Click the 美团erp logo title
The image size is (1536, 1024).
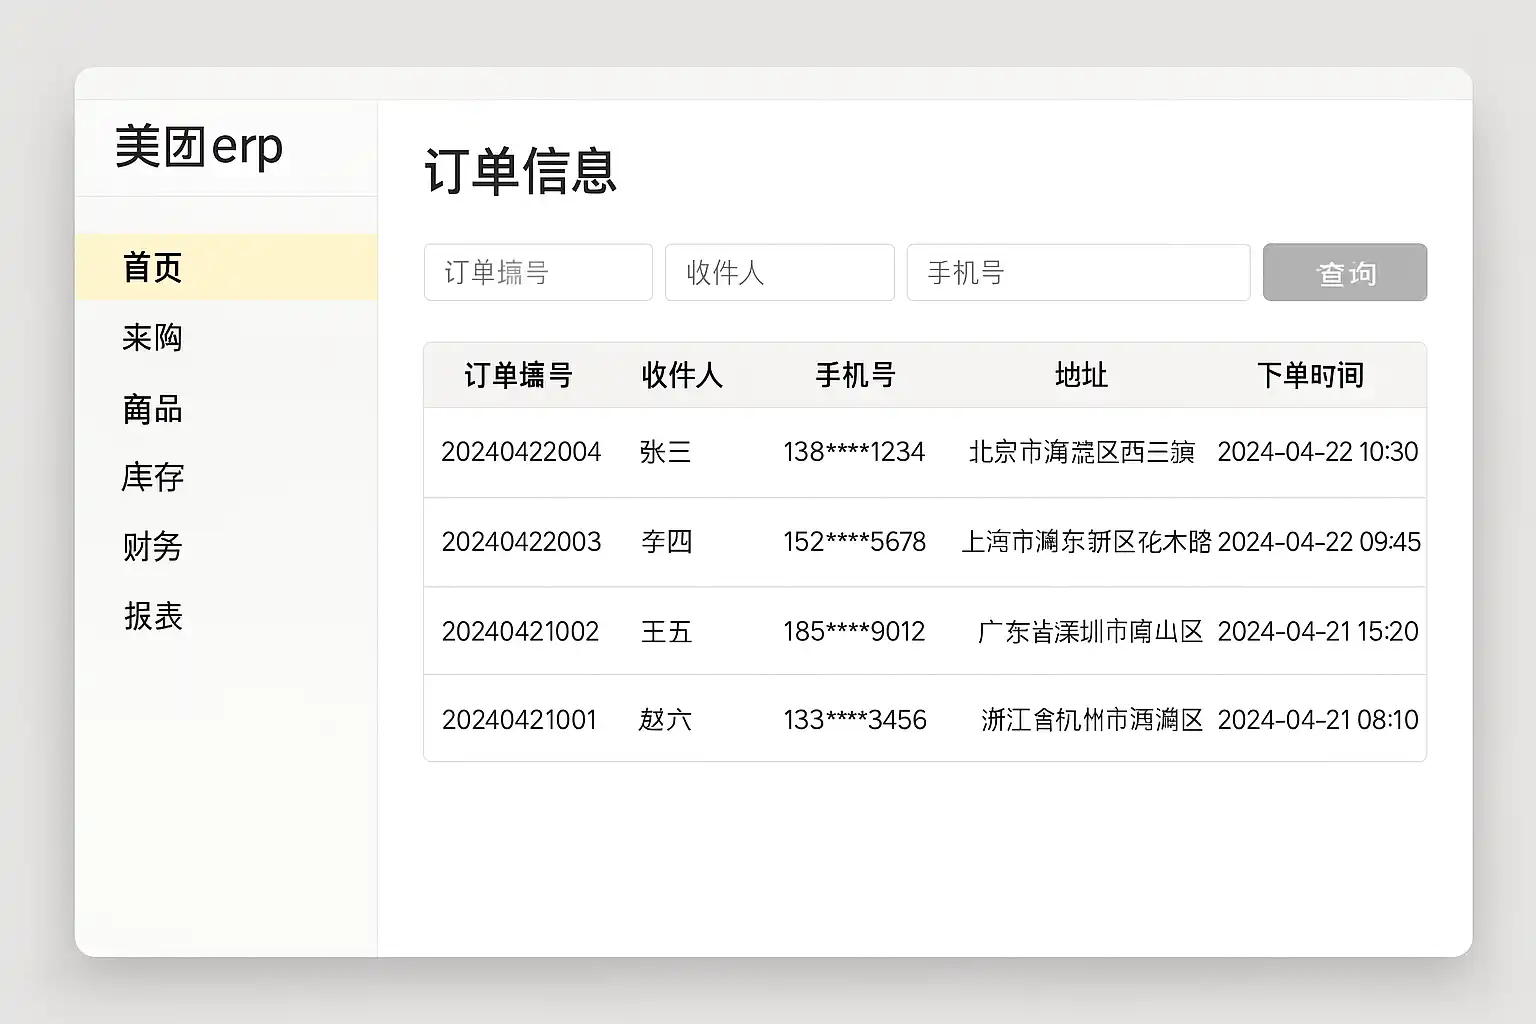199,147
